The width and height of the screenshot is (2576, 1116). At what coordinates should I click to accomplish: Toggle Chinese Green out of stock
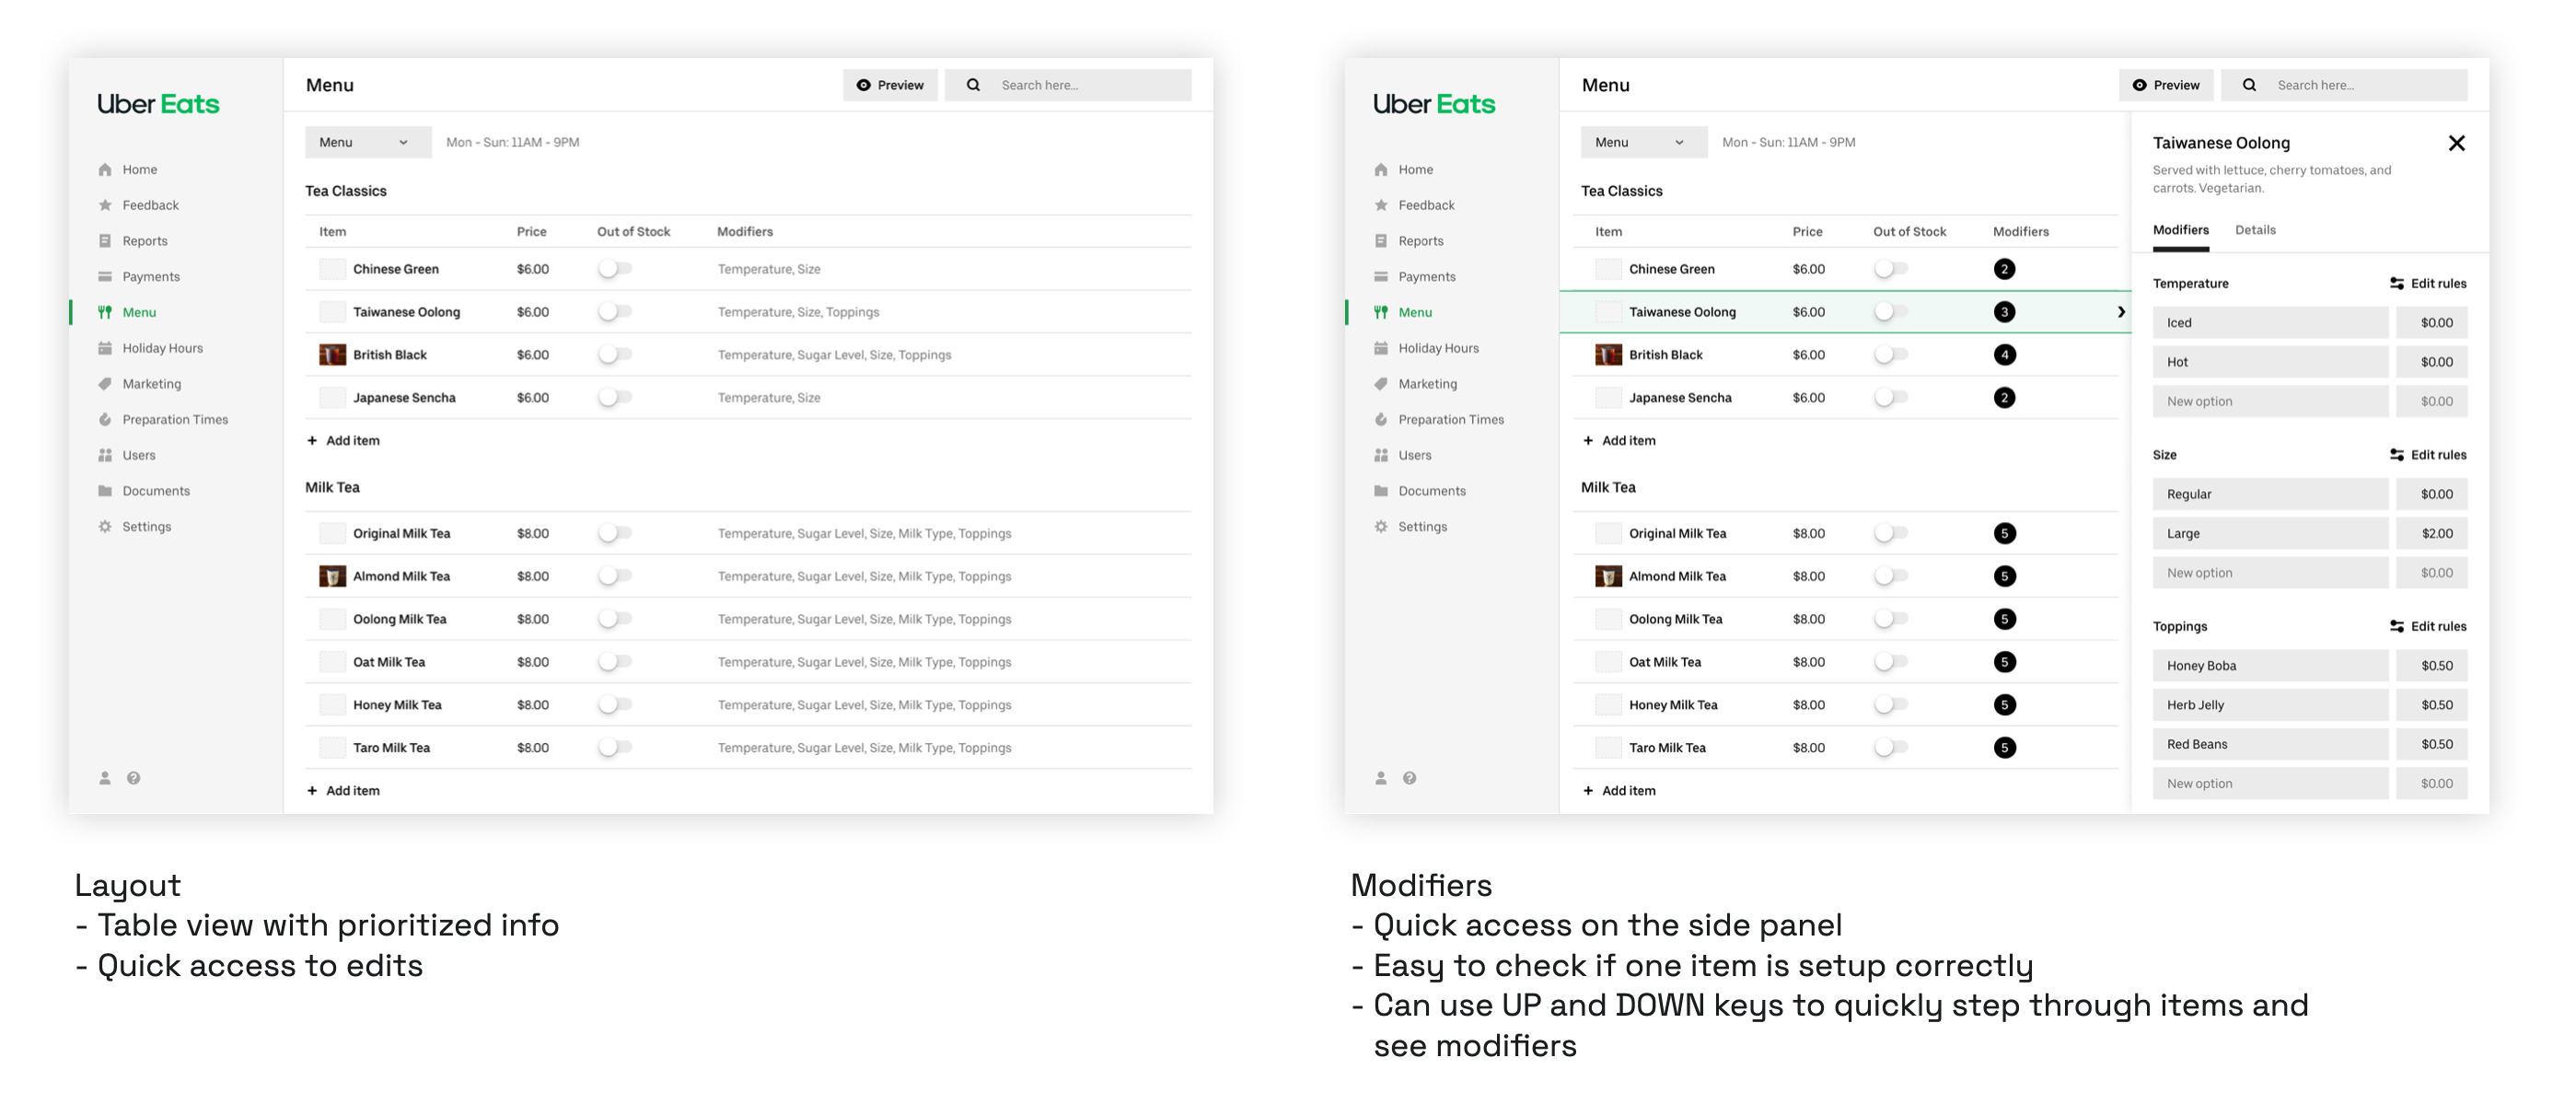[x=615, y=268]
